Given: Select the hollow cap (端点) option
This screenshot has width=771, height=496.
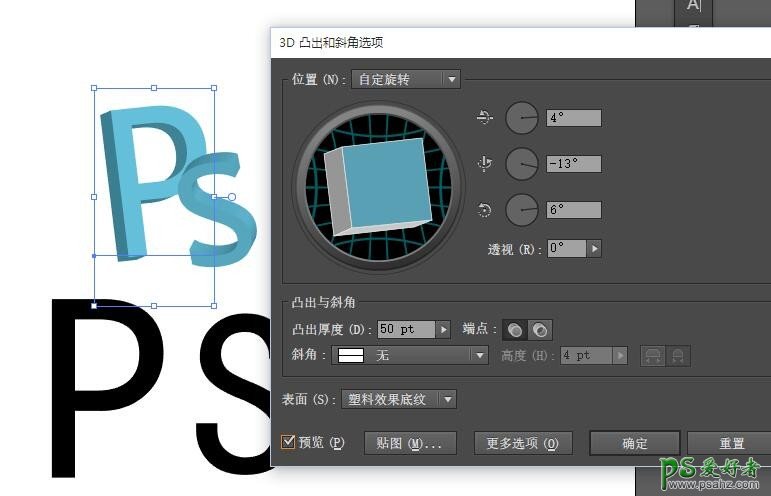Looking at the screenshot, I should (540, 330).
